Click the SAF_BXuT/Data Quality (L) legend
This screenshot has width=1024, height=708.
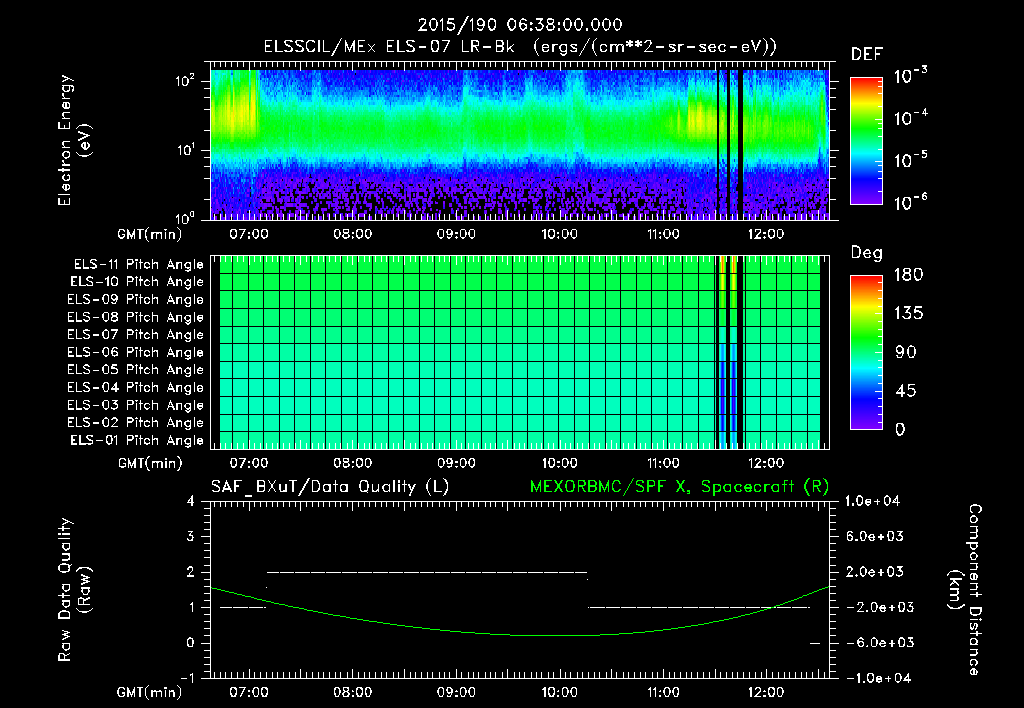click(x=330, y=487)
